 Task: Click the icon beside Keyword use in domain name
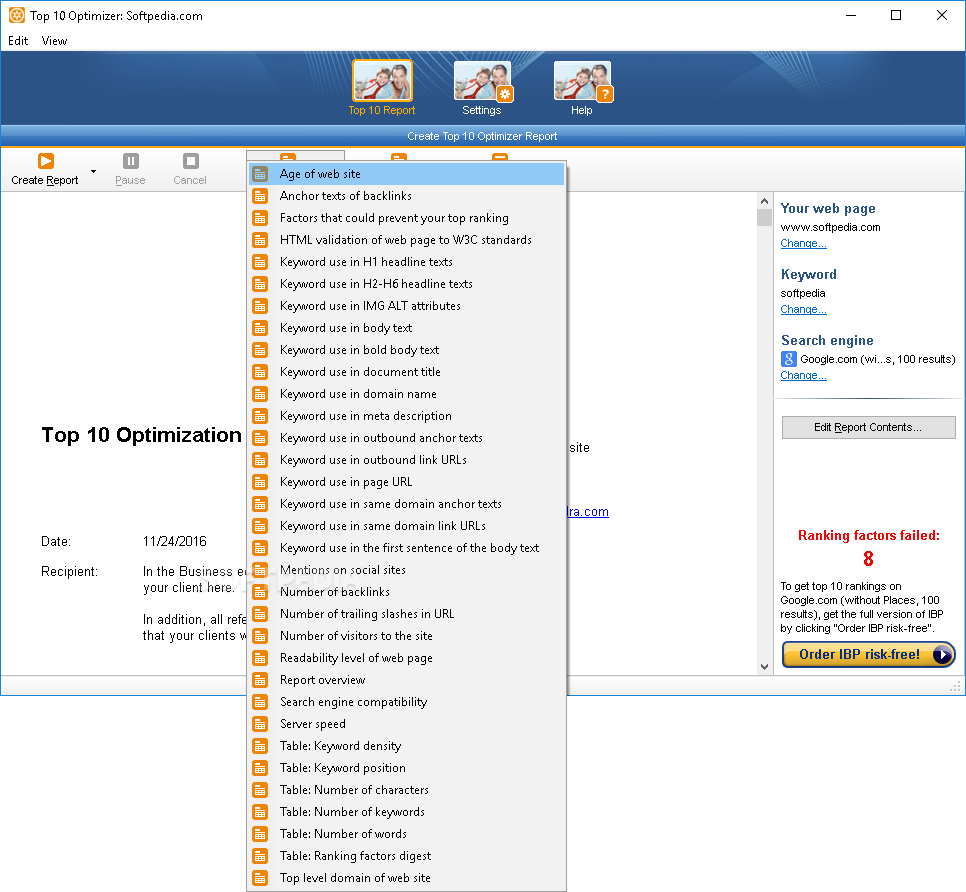[260, 394]
